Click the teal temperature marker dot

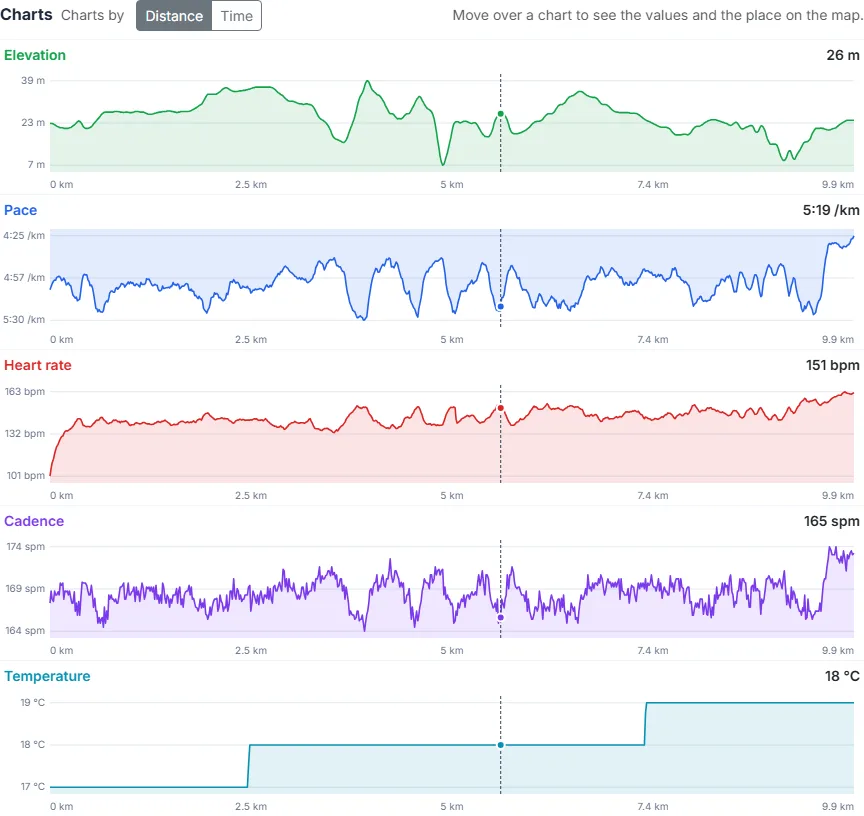point(500,745)
